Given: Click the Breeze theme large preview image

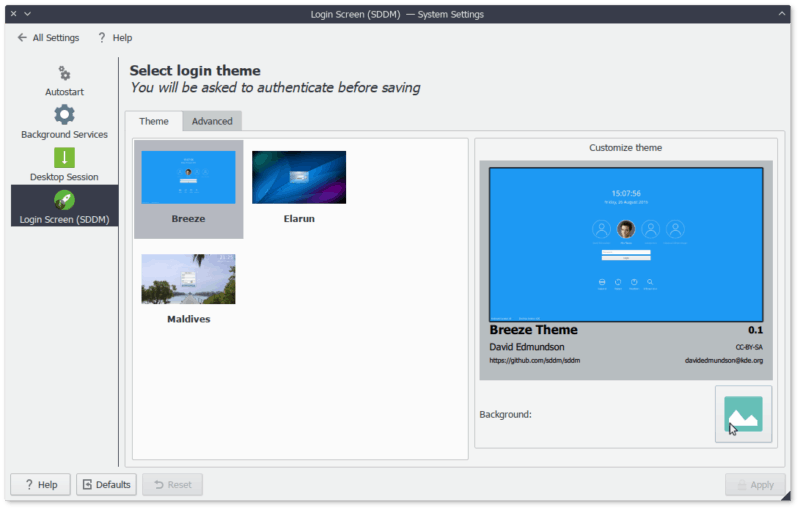Looking at the screenshot, I should (625, 244).
